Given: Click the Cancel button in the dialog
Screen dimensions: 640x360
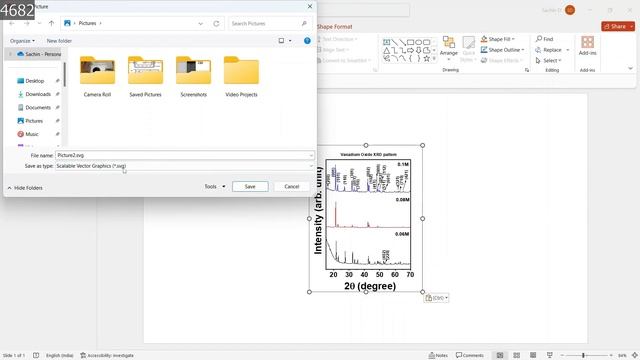Looking at the screenshot, I should (292, 186).
